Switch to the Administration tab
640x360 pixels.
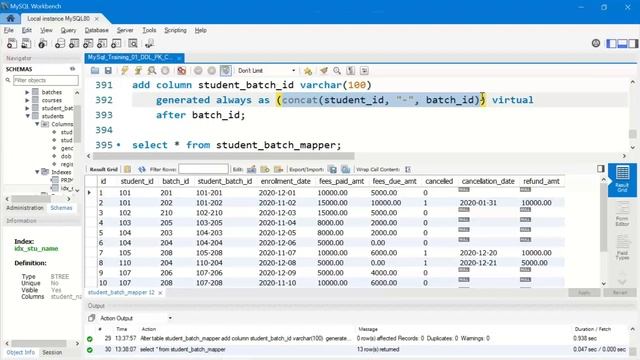(24, 208)
